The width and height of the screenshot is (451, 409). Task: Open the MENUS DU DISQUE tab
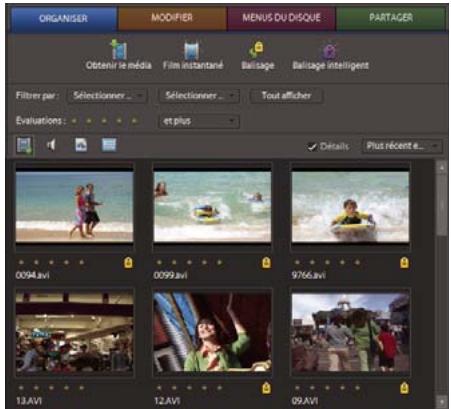pyautogui.click(x=281, y=18)
